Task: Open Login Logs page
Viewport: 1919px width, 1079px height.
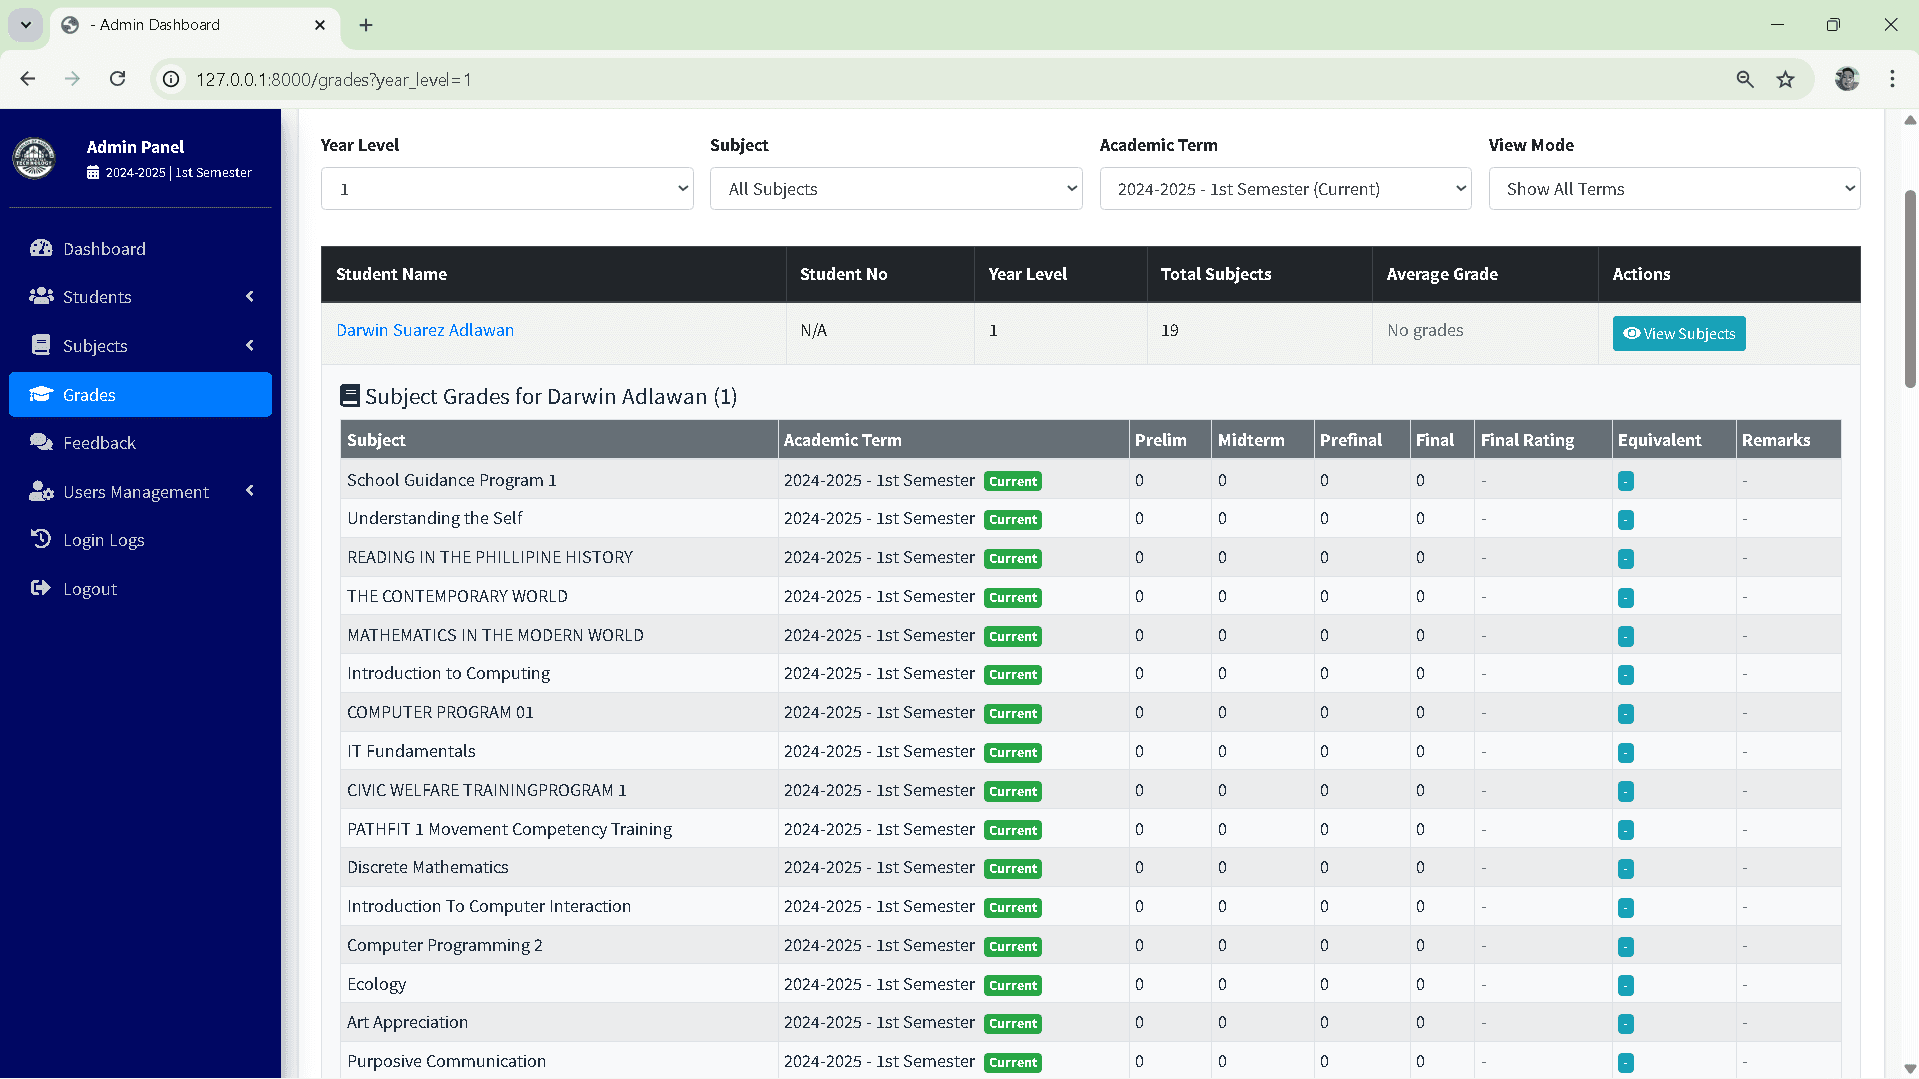Action: pyautogui.click(x=140, y=540)
